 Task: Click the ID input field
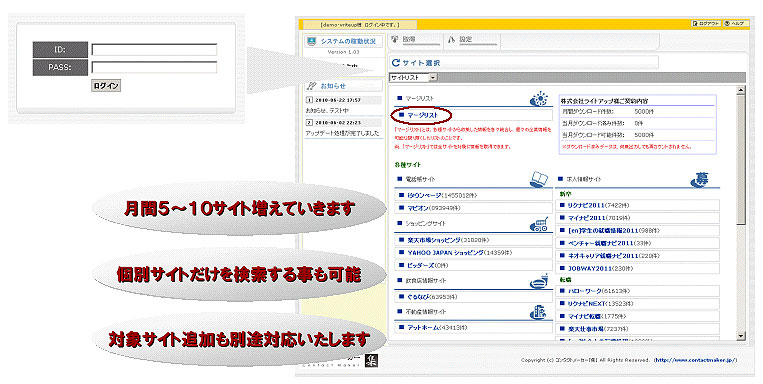[x=154, y=50]
